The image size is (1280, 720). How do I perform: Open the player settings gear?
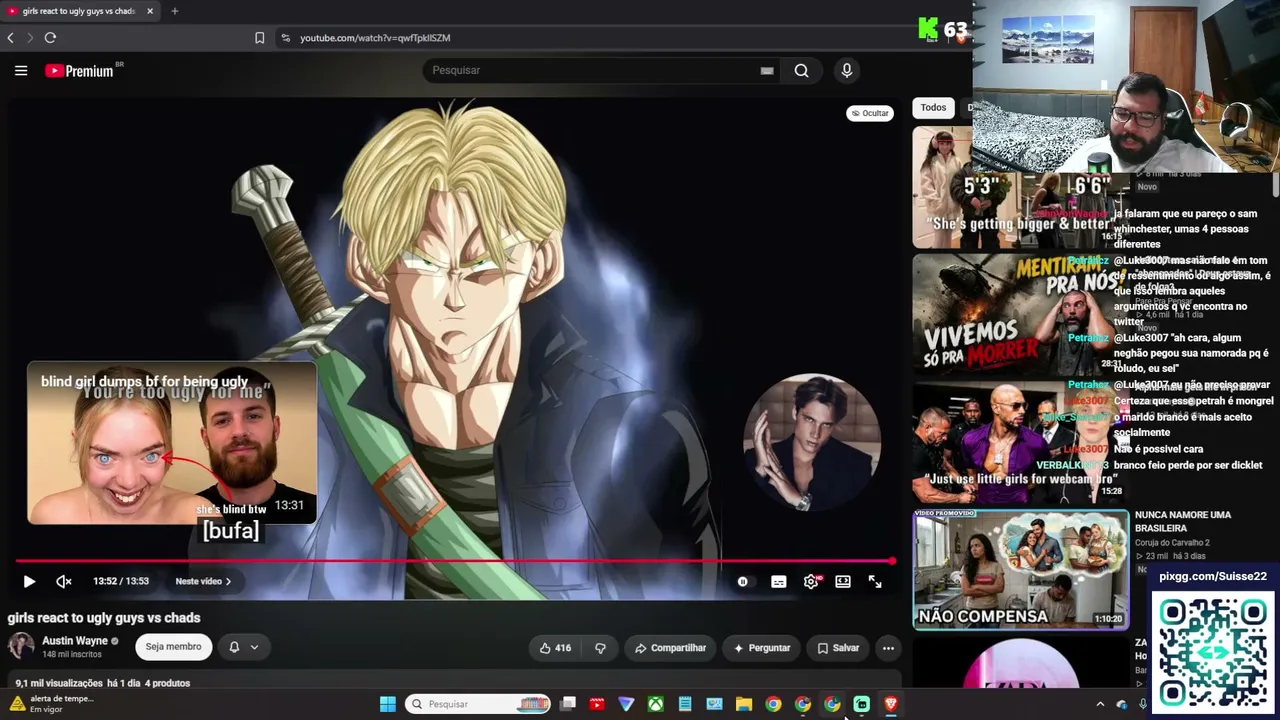[x=811, y=581]
